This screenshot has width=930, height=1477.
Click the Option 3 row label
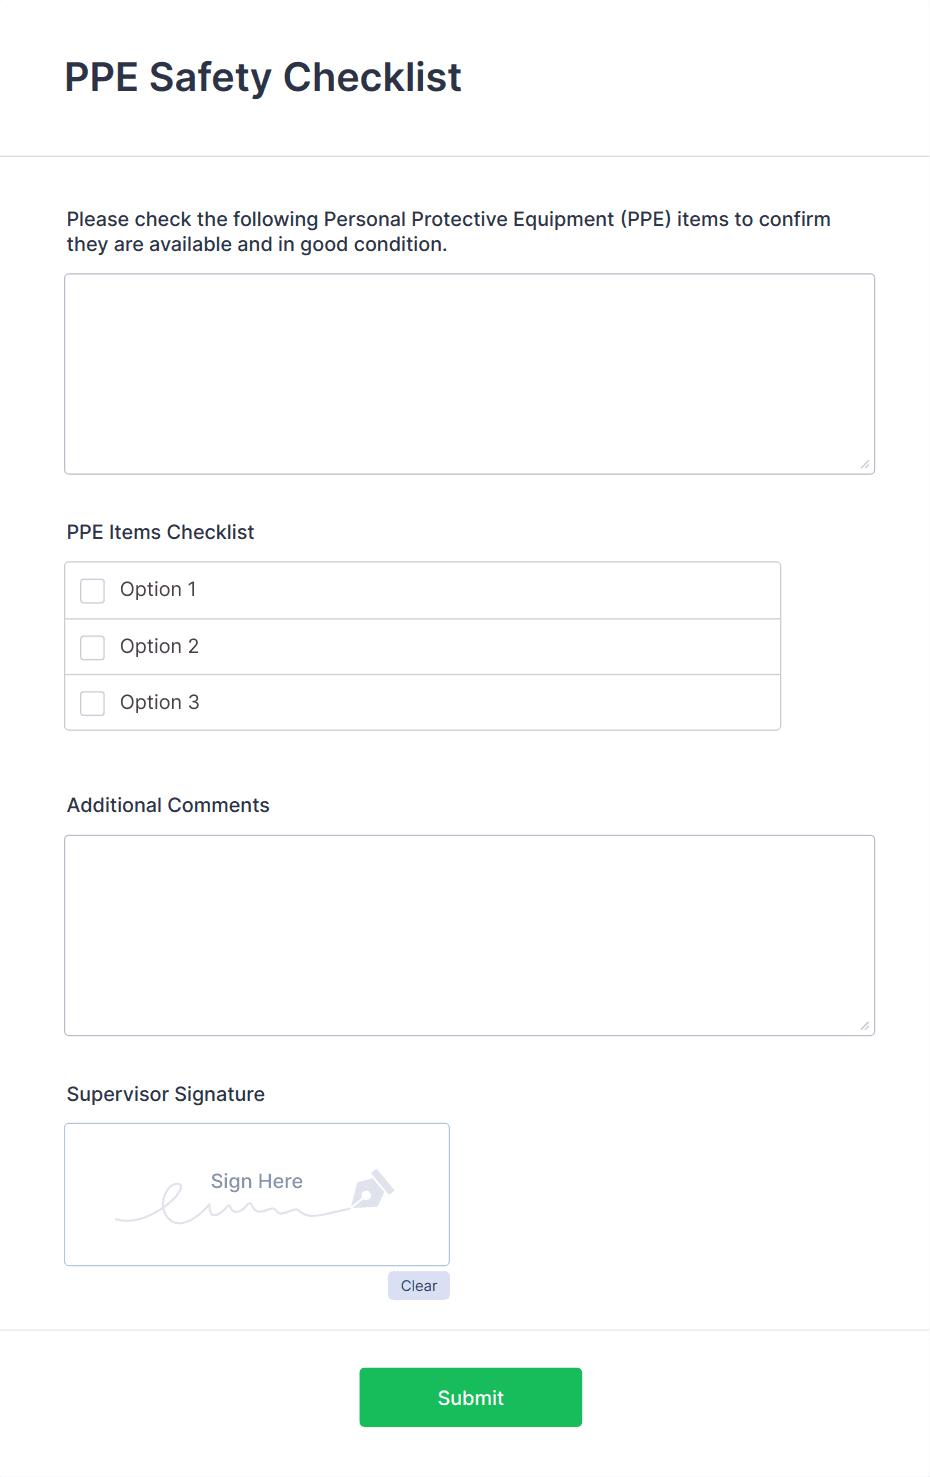159,703
